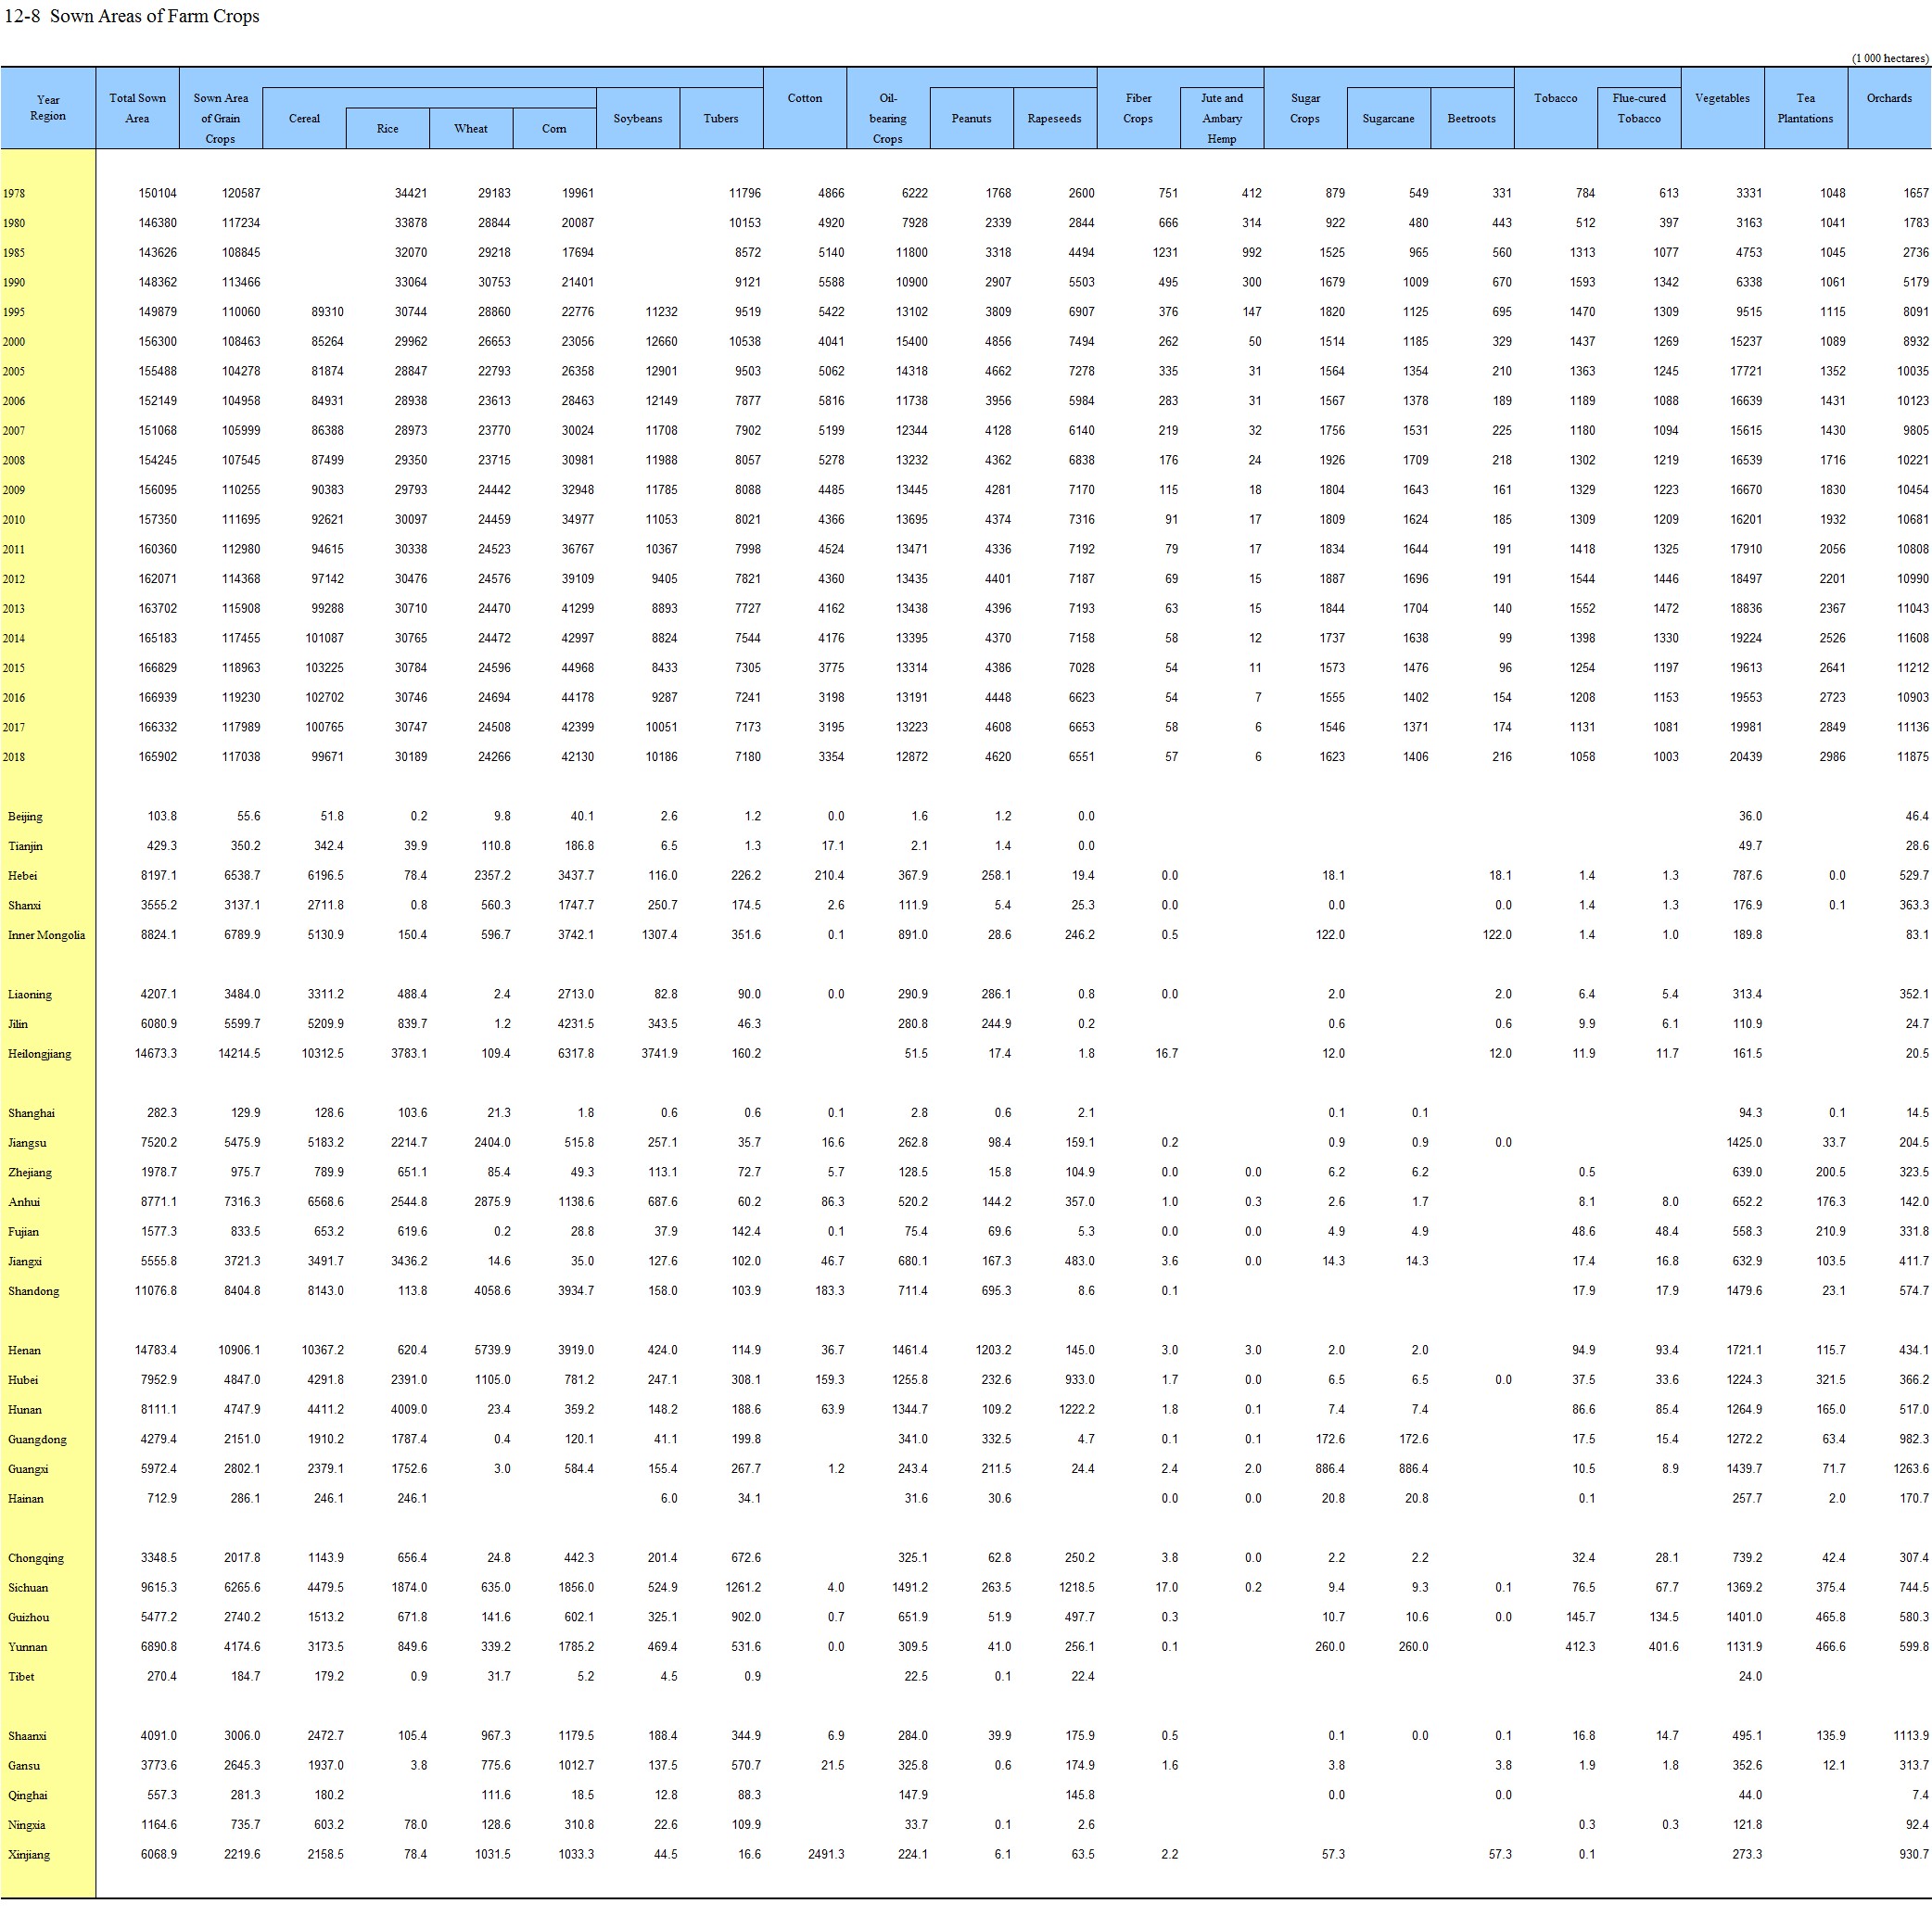The height and width of the screenshot is (1929, 1932).
Task: Click the 'Tea Plantations' column header
Action: pyautogui.click(x=1806, y=108)
